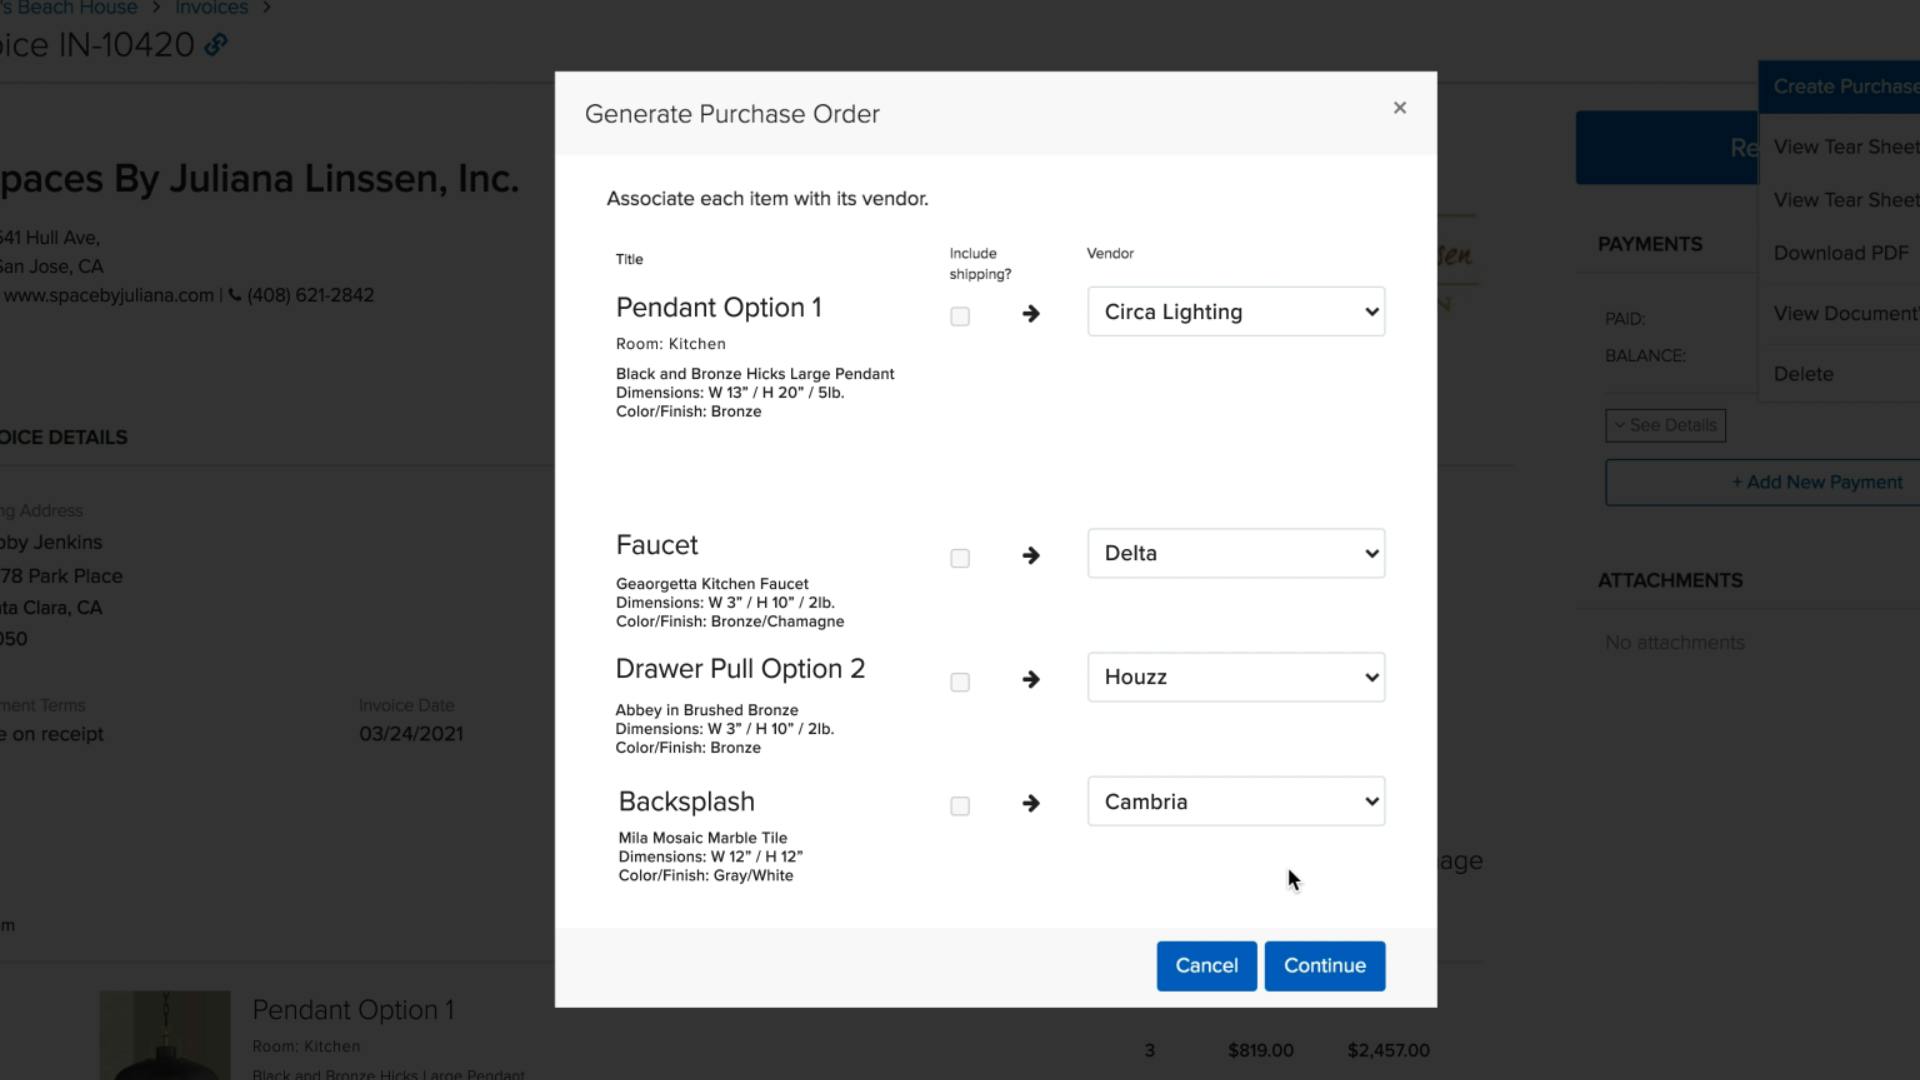Screen dimensions: 1920x1080
Task: Click arrow icon in Backsplash row
Action: click(1031, 804)
